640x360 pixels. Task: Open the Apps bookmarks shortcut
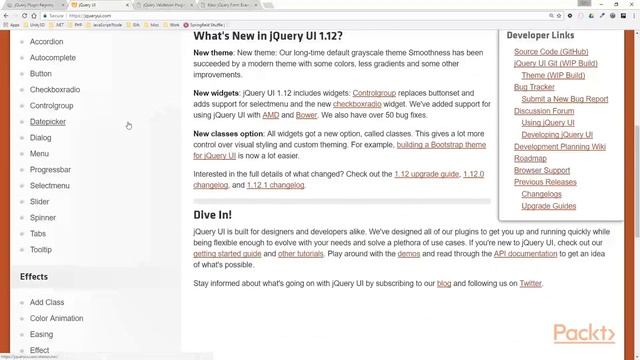11,25
